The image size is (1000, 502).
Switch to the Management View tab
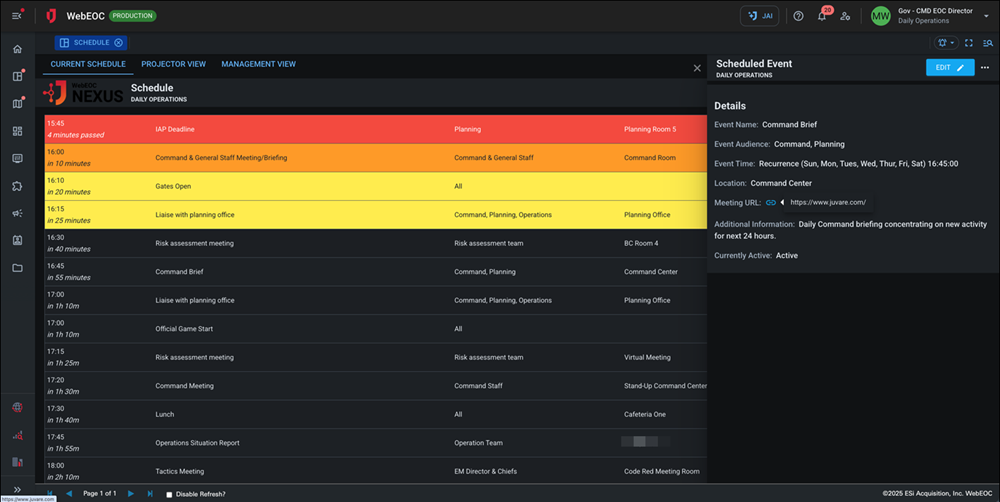[x=258, y=64]
